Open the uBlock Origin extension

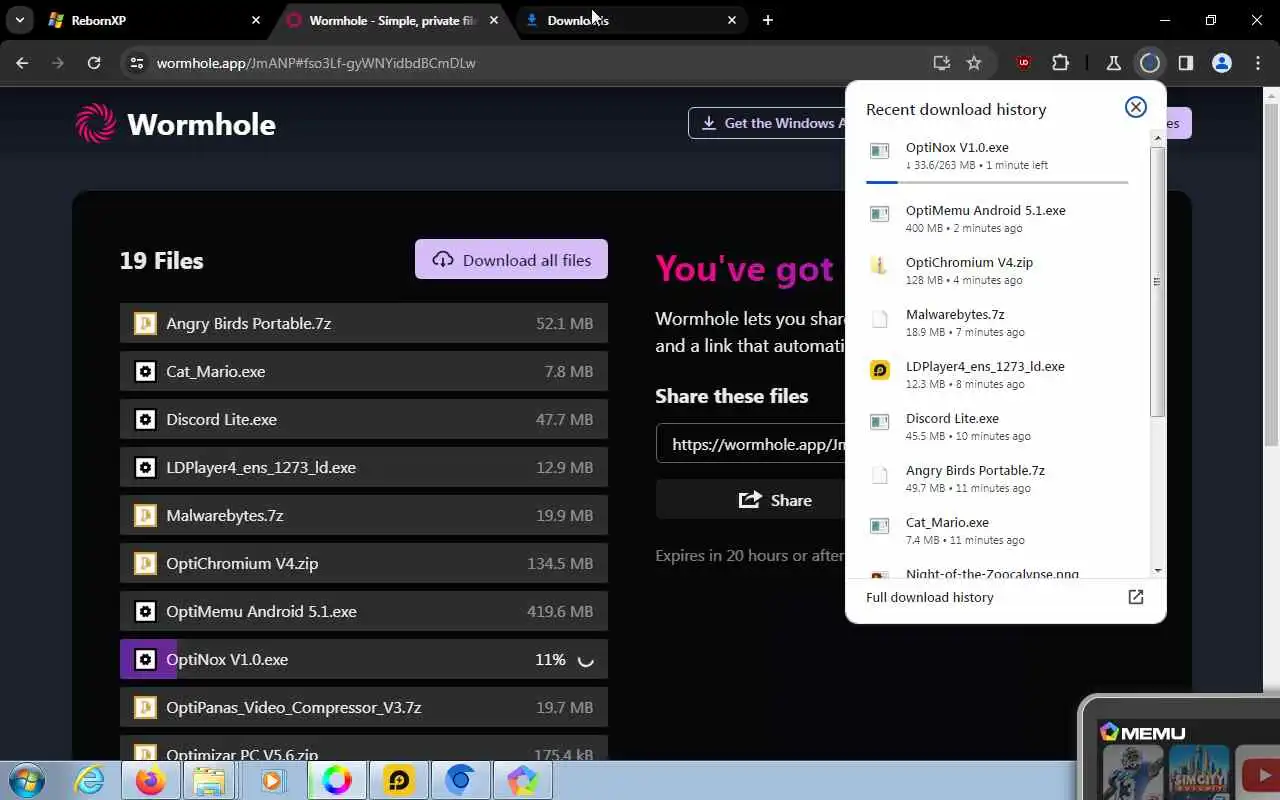click(1023, 63)
